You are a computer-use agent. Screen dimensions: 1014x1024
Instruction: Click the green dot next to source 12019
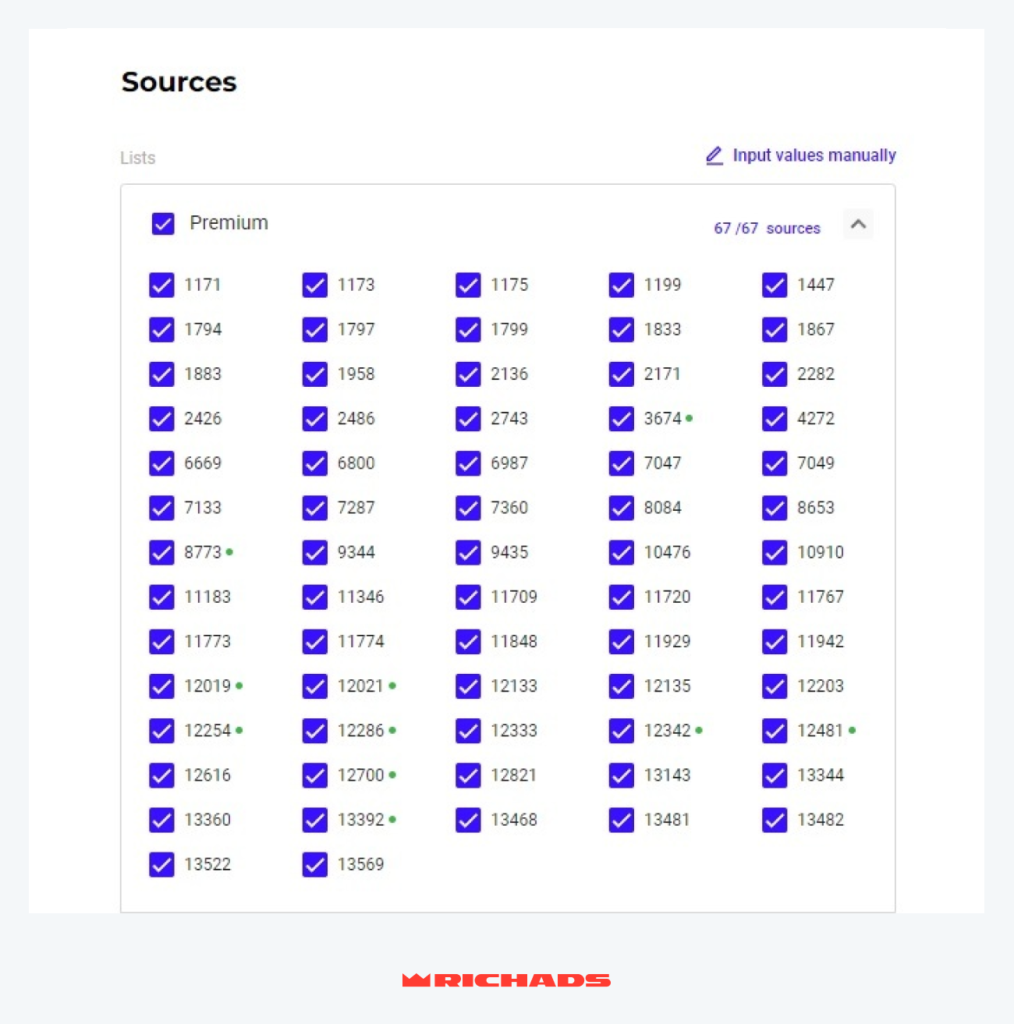click(x=239, y=686)
